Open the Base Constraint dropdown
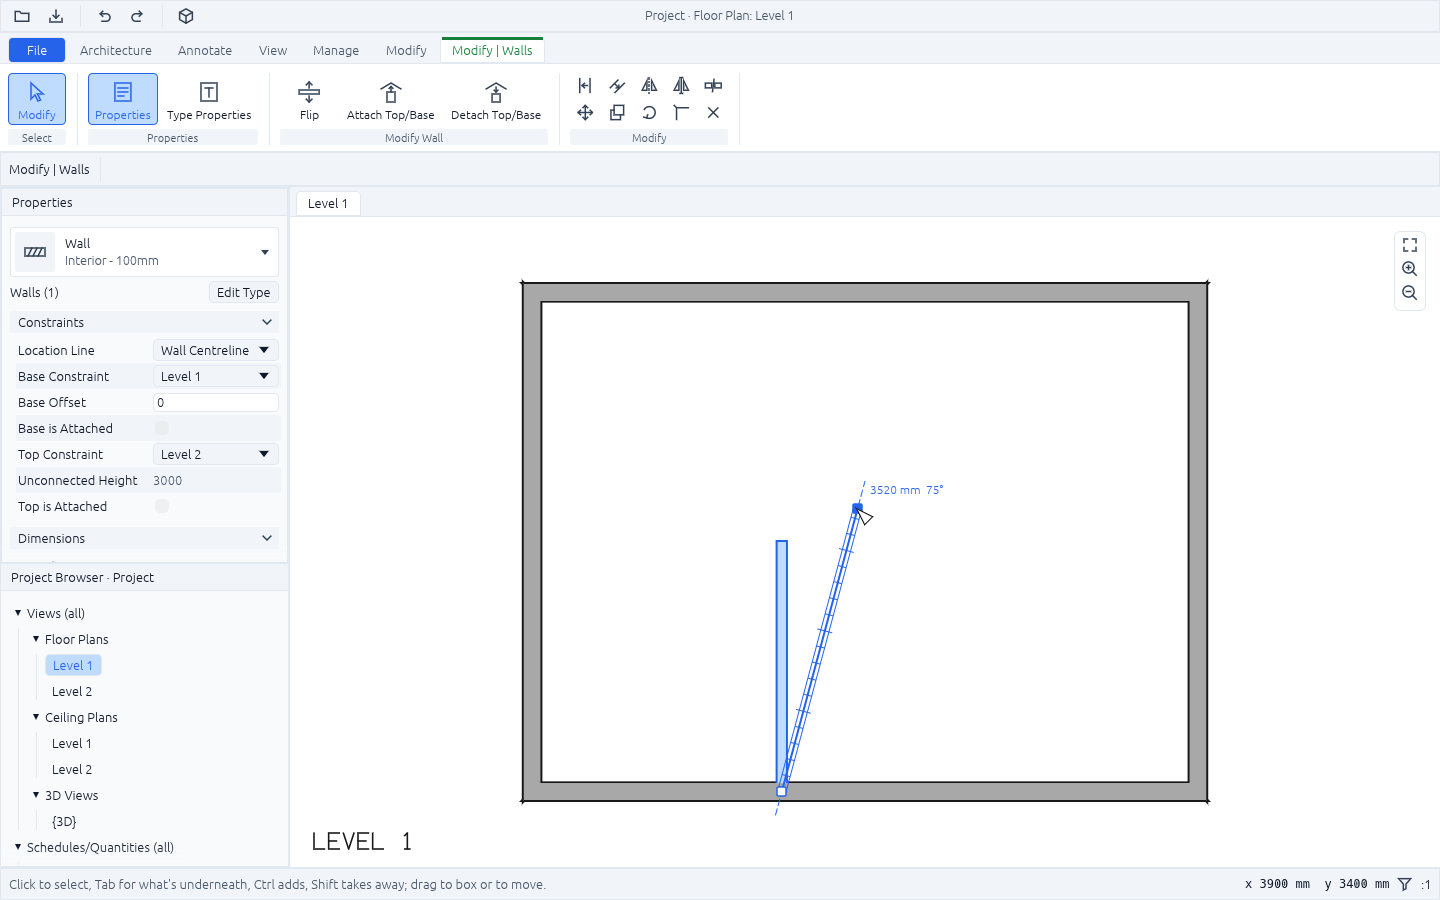Screen dimensions: 1440x900 tap(216, 376)
